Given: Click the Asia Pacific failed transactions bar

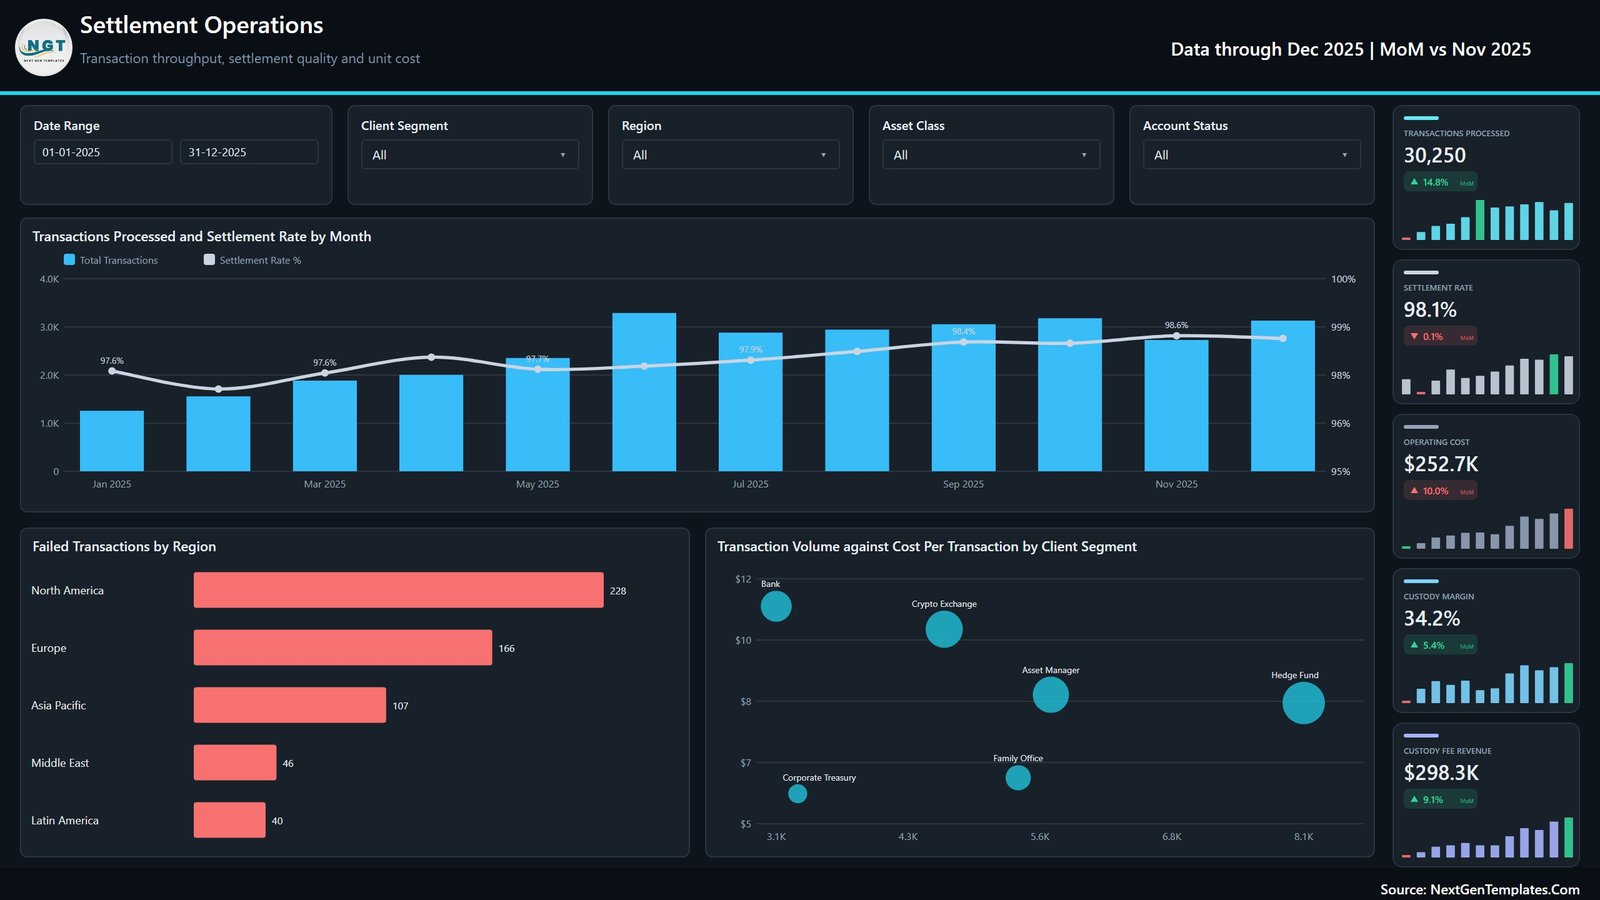Looking at the screenshot, I should (x=290, y=705).
